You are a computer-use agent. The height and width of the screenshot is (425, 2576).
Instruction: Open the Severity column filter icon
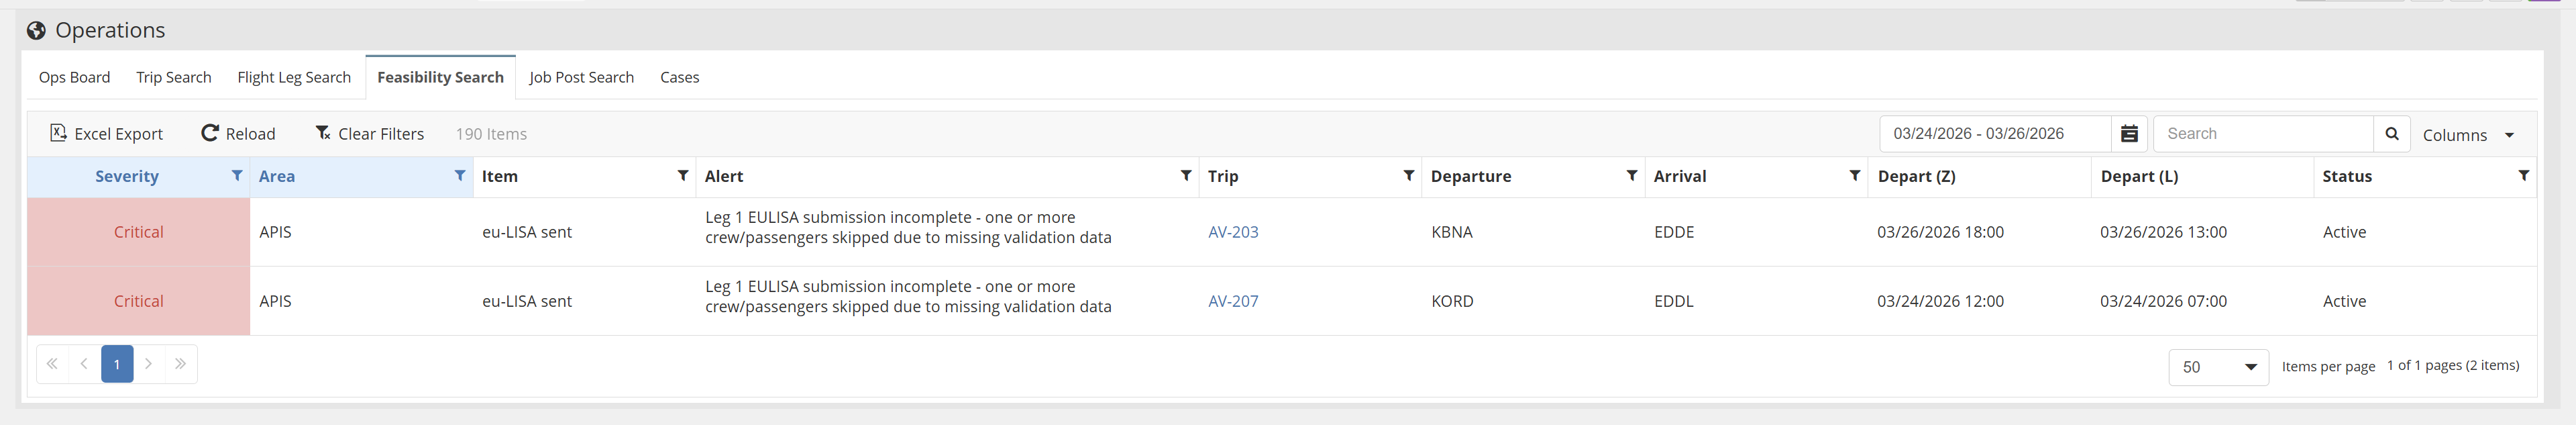(237, 176)
